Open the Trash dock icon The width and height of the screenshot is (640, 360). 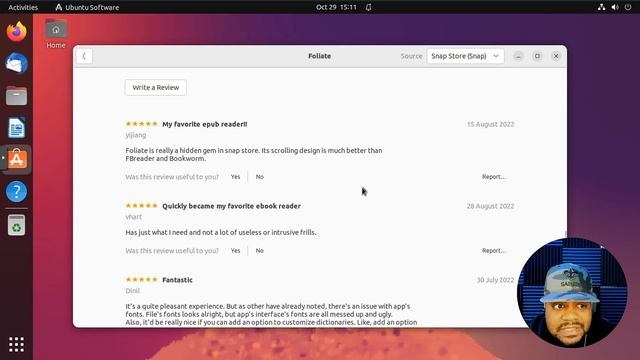point(16,225)
